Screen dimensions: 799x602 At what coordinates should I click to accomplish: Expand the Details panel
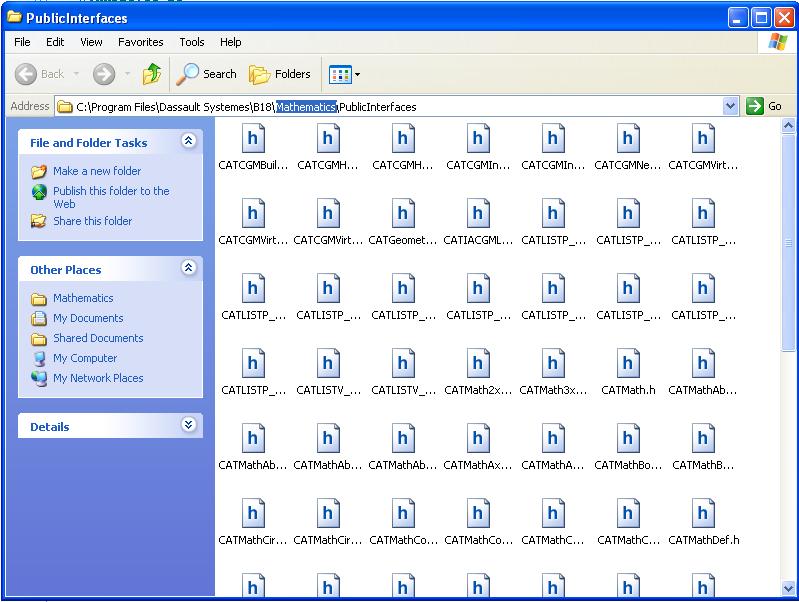189,424
